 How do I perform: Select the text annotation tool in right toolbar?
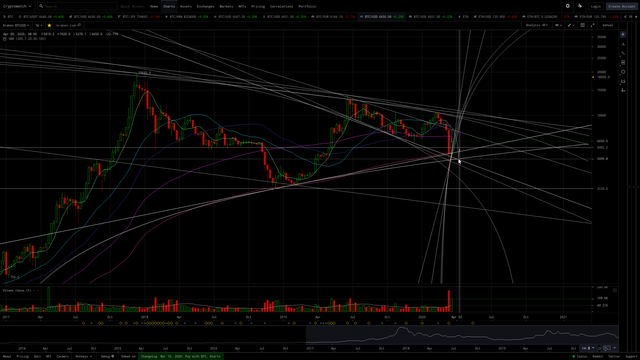623,44
